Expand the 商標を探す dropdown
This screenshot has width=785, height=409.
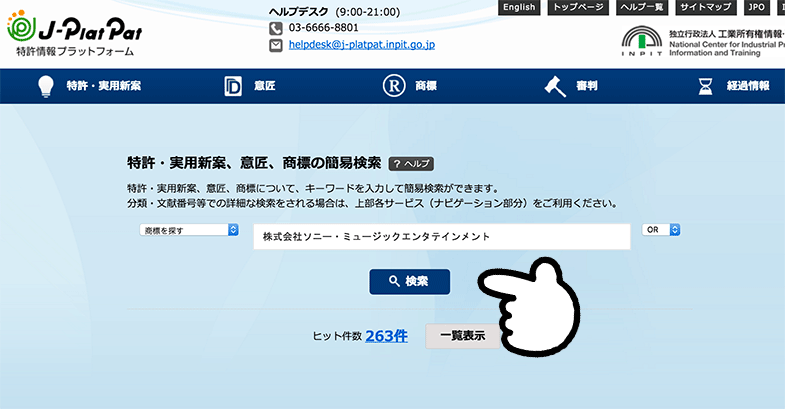click(189, 230)
